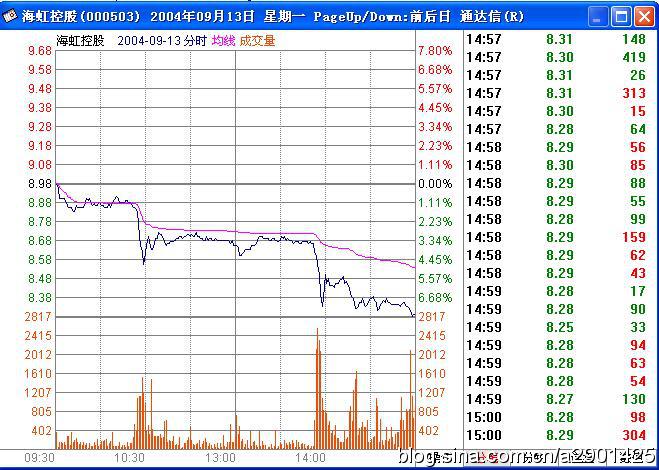
Task: Click the 13:00 time axis label
Action: (x=221, y=457)
